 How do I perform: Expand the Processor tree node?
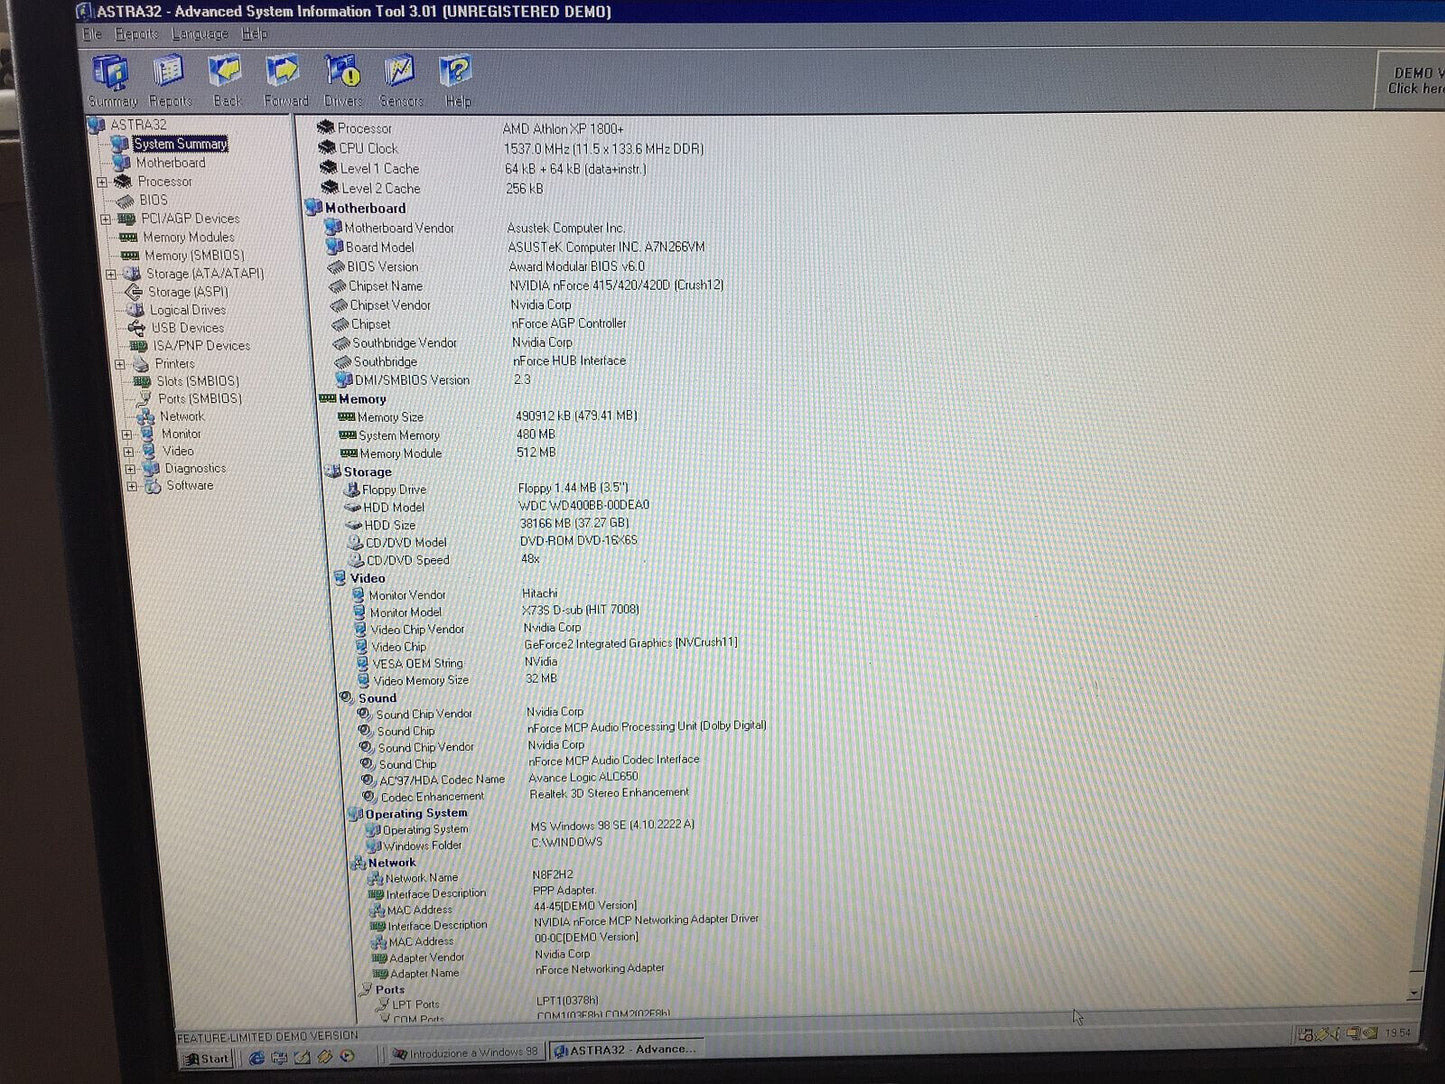click(104, 181)
